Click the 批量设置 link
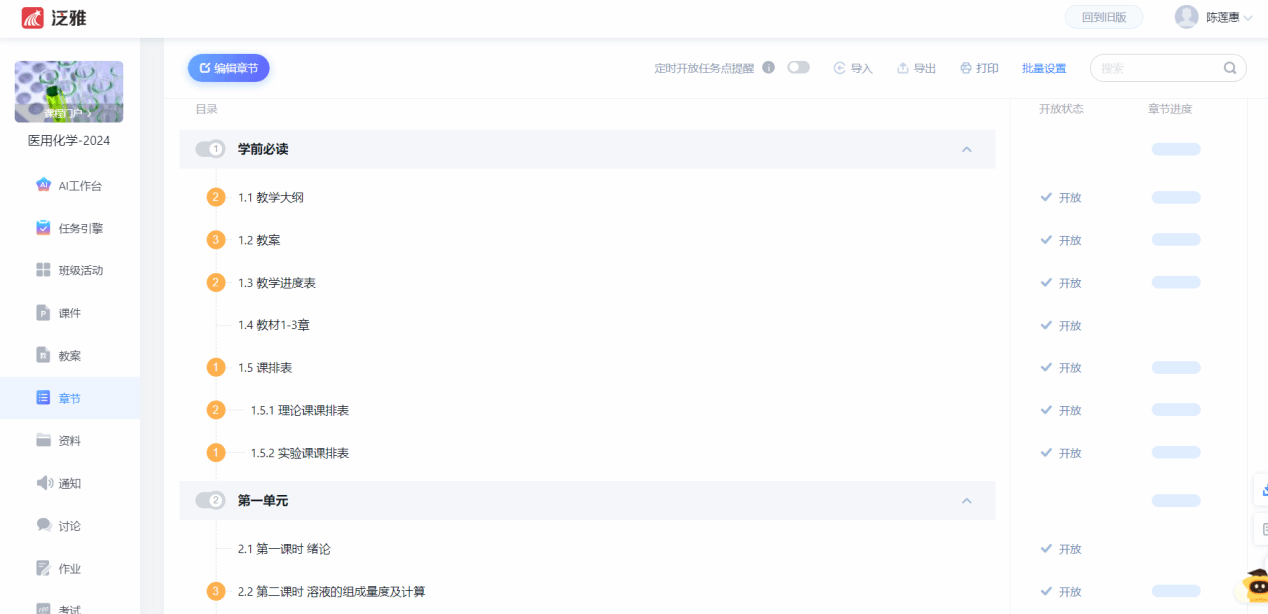1268x614 pixels. click(x=1043, y=69)
